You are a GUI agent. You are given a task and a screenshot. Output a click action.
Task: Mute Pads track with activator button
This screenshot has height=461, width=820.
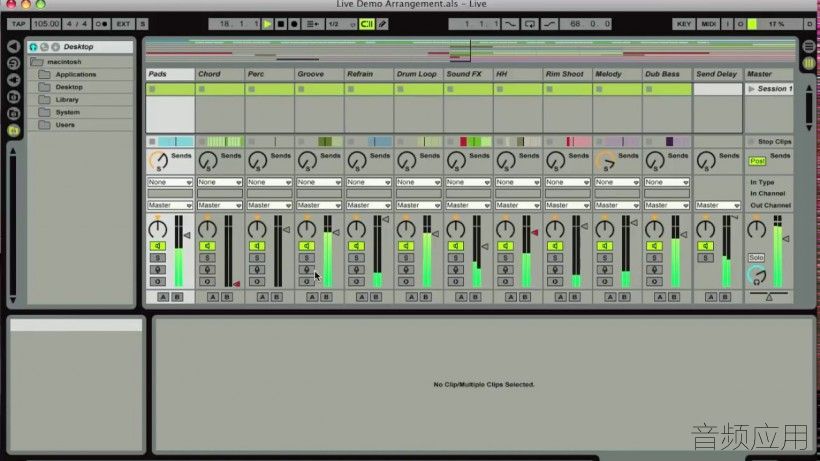(157, 246)
